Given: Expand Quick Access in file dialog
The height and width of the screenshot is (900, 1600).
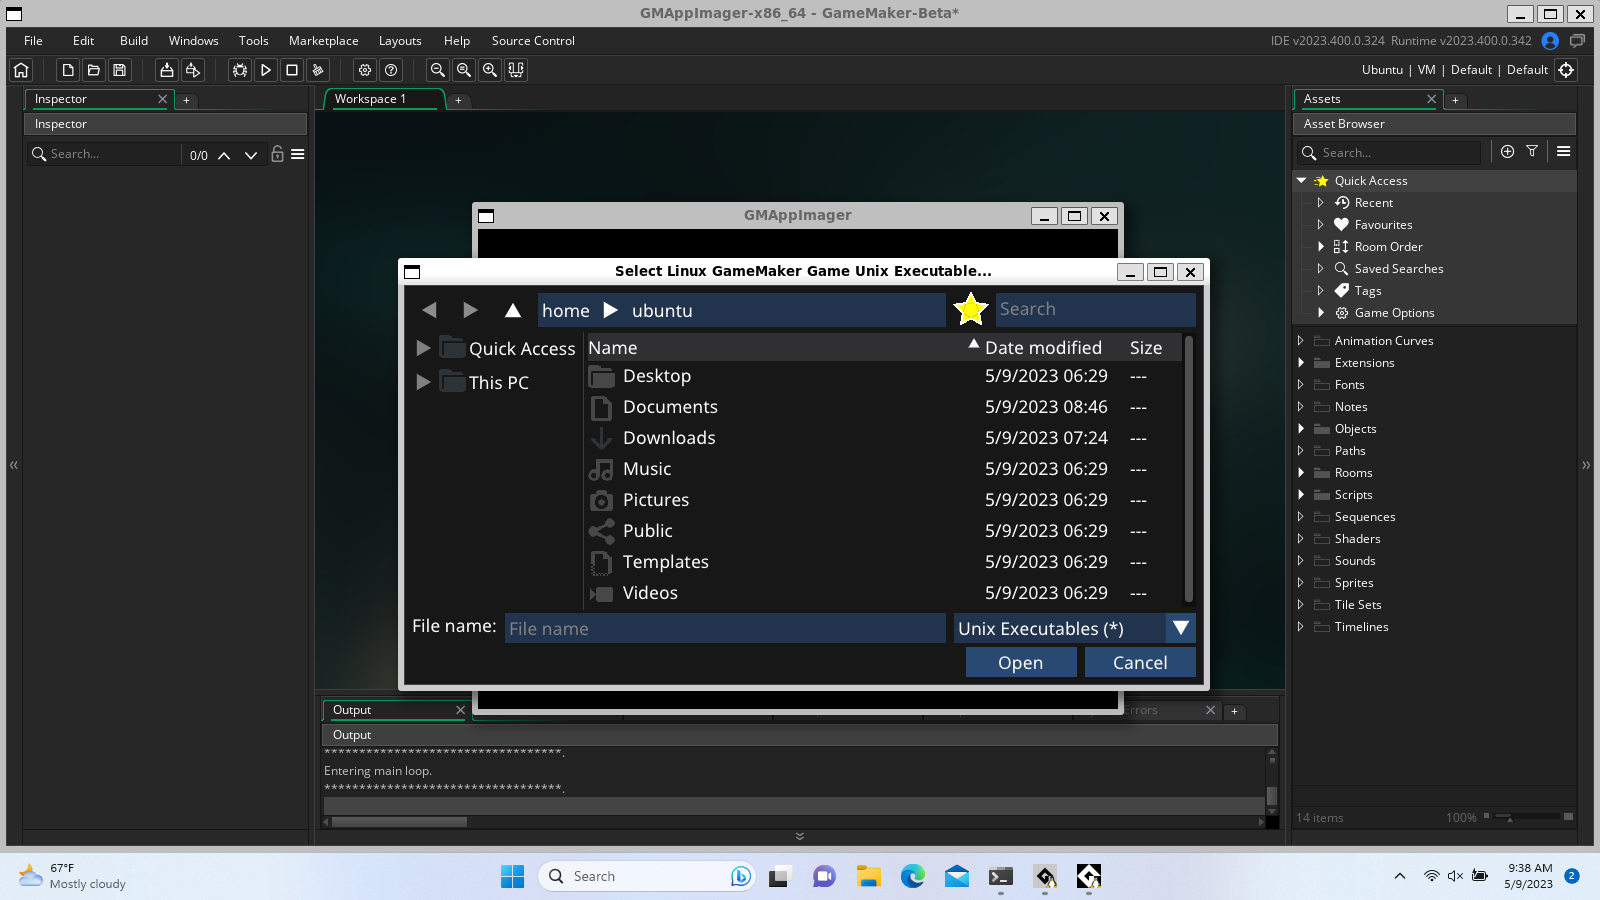Looking at the screenshot, I should pyautogui.click(x=423, y=348).
